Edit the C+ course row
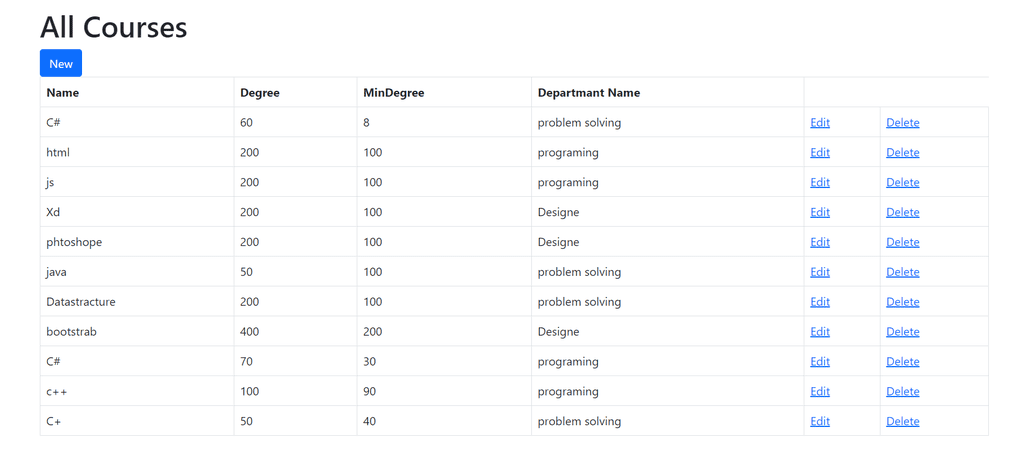 pos(820,422)
